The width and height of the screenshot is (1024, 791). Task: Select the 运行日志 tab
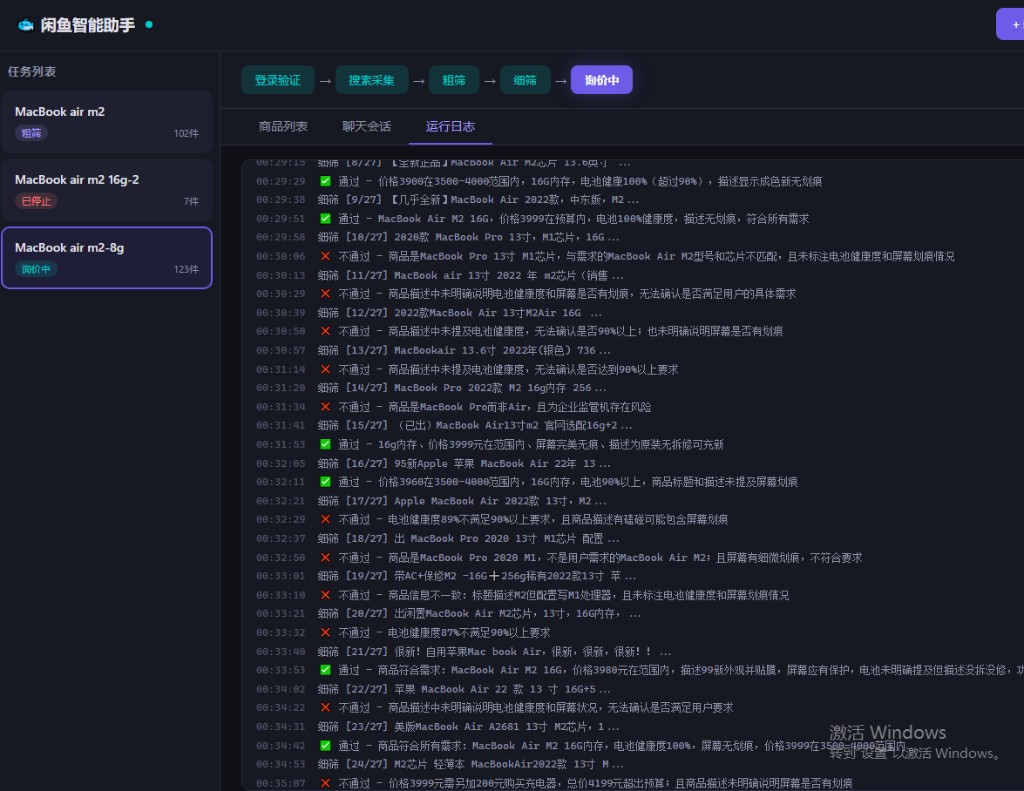[450, 127]
